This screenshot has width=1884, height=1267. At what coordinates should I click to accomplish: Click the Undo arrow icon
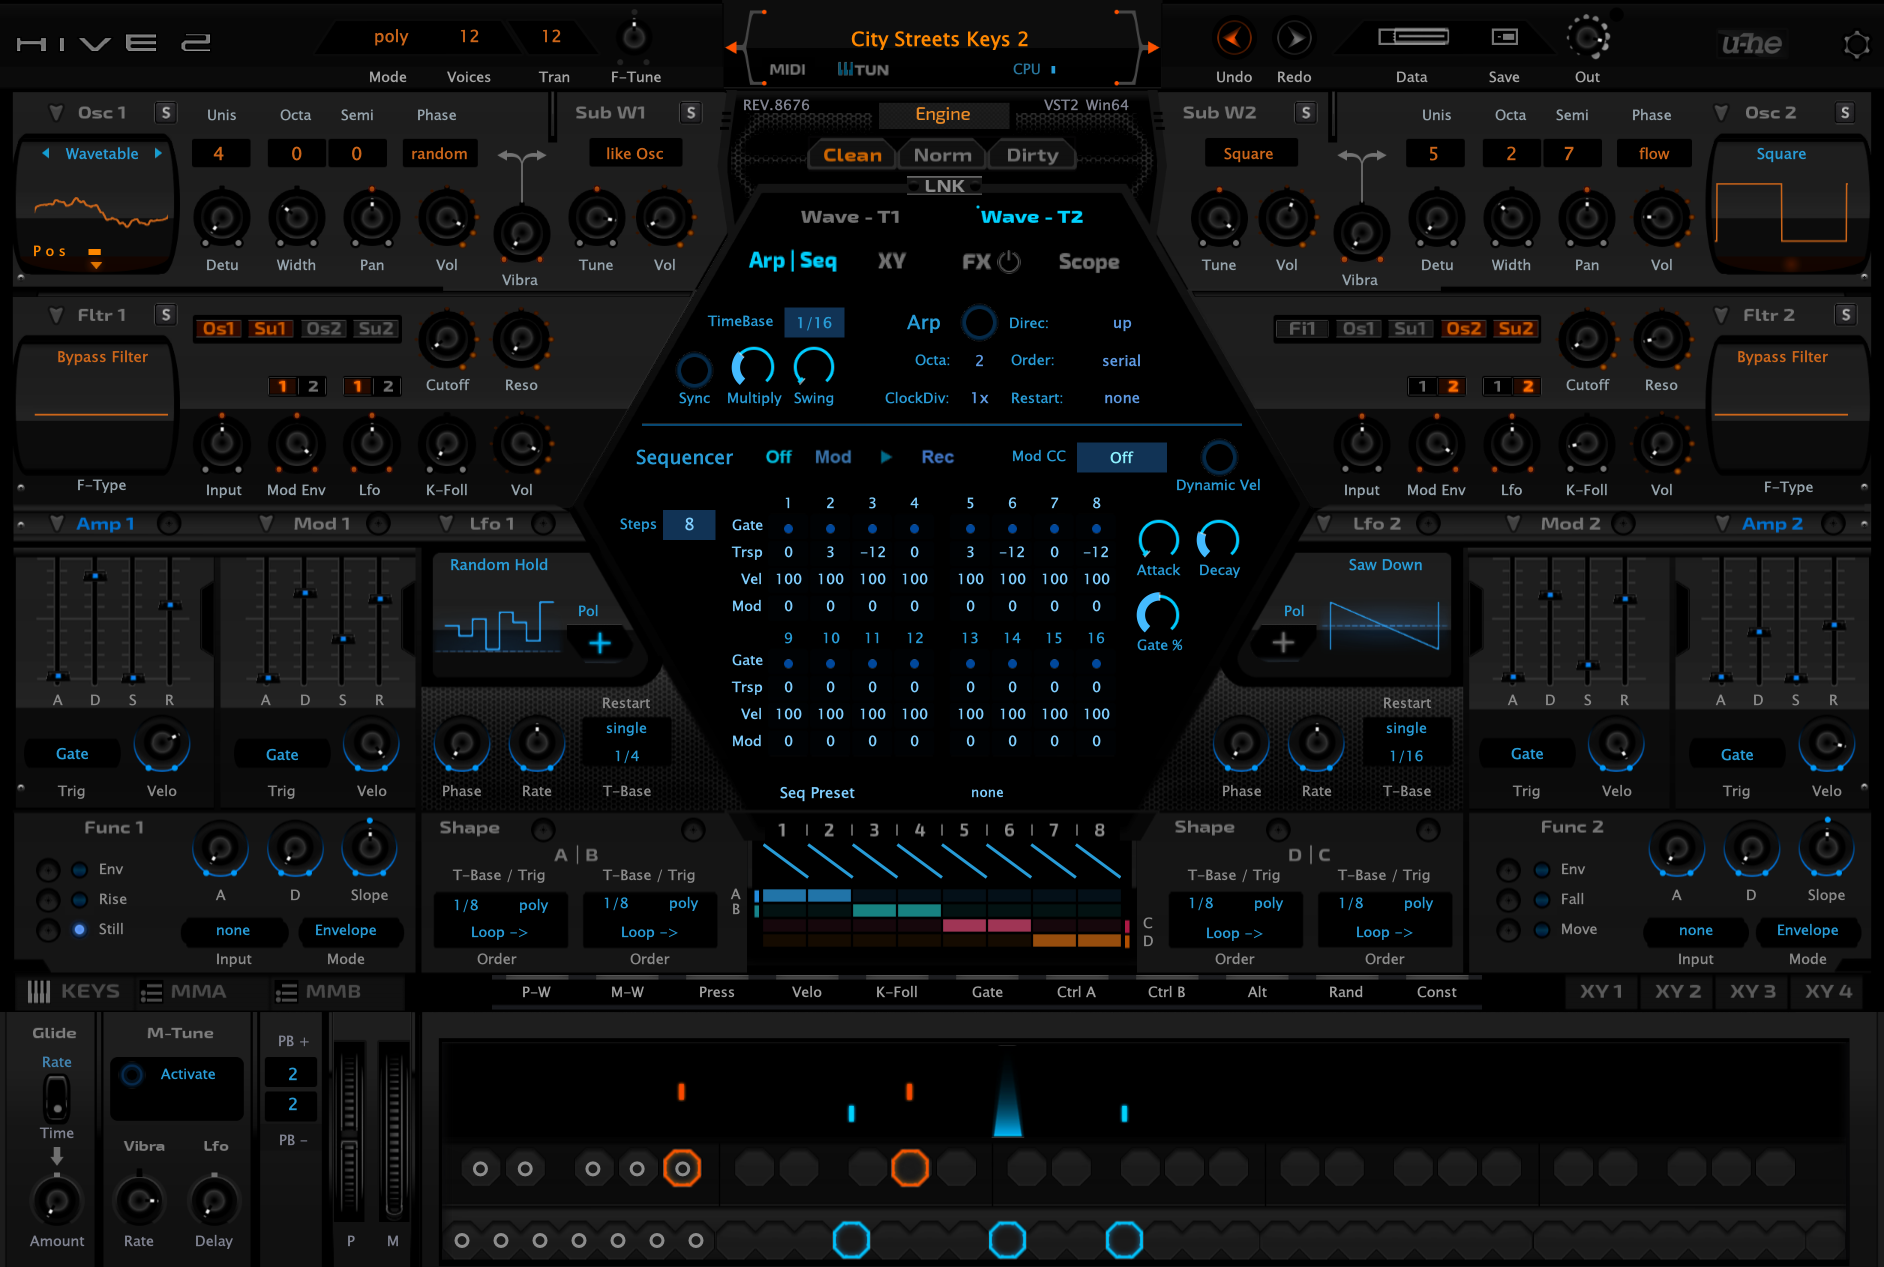(1233, 39)
